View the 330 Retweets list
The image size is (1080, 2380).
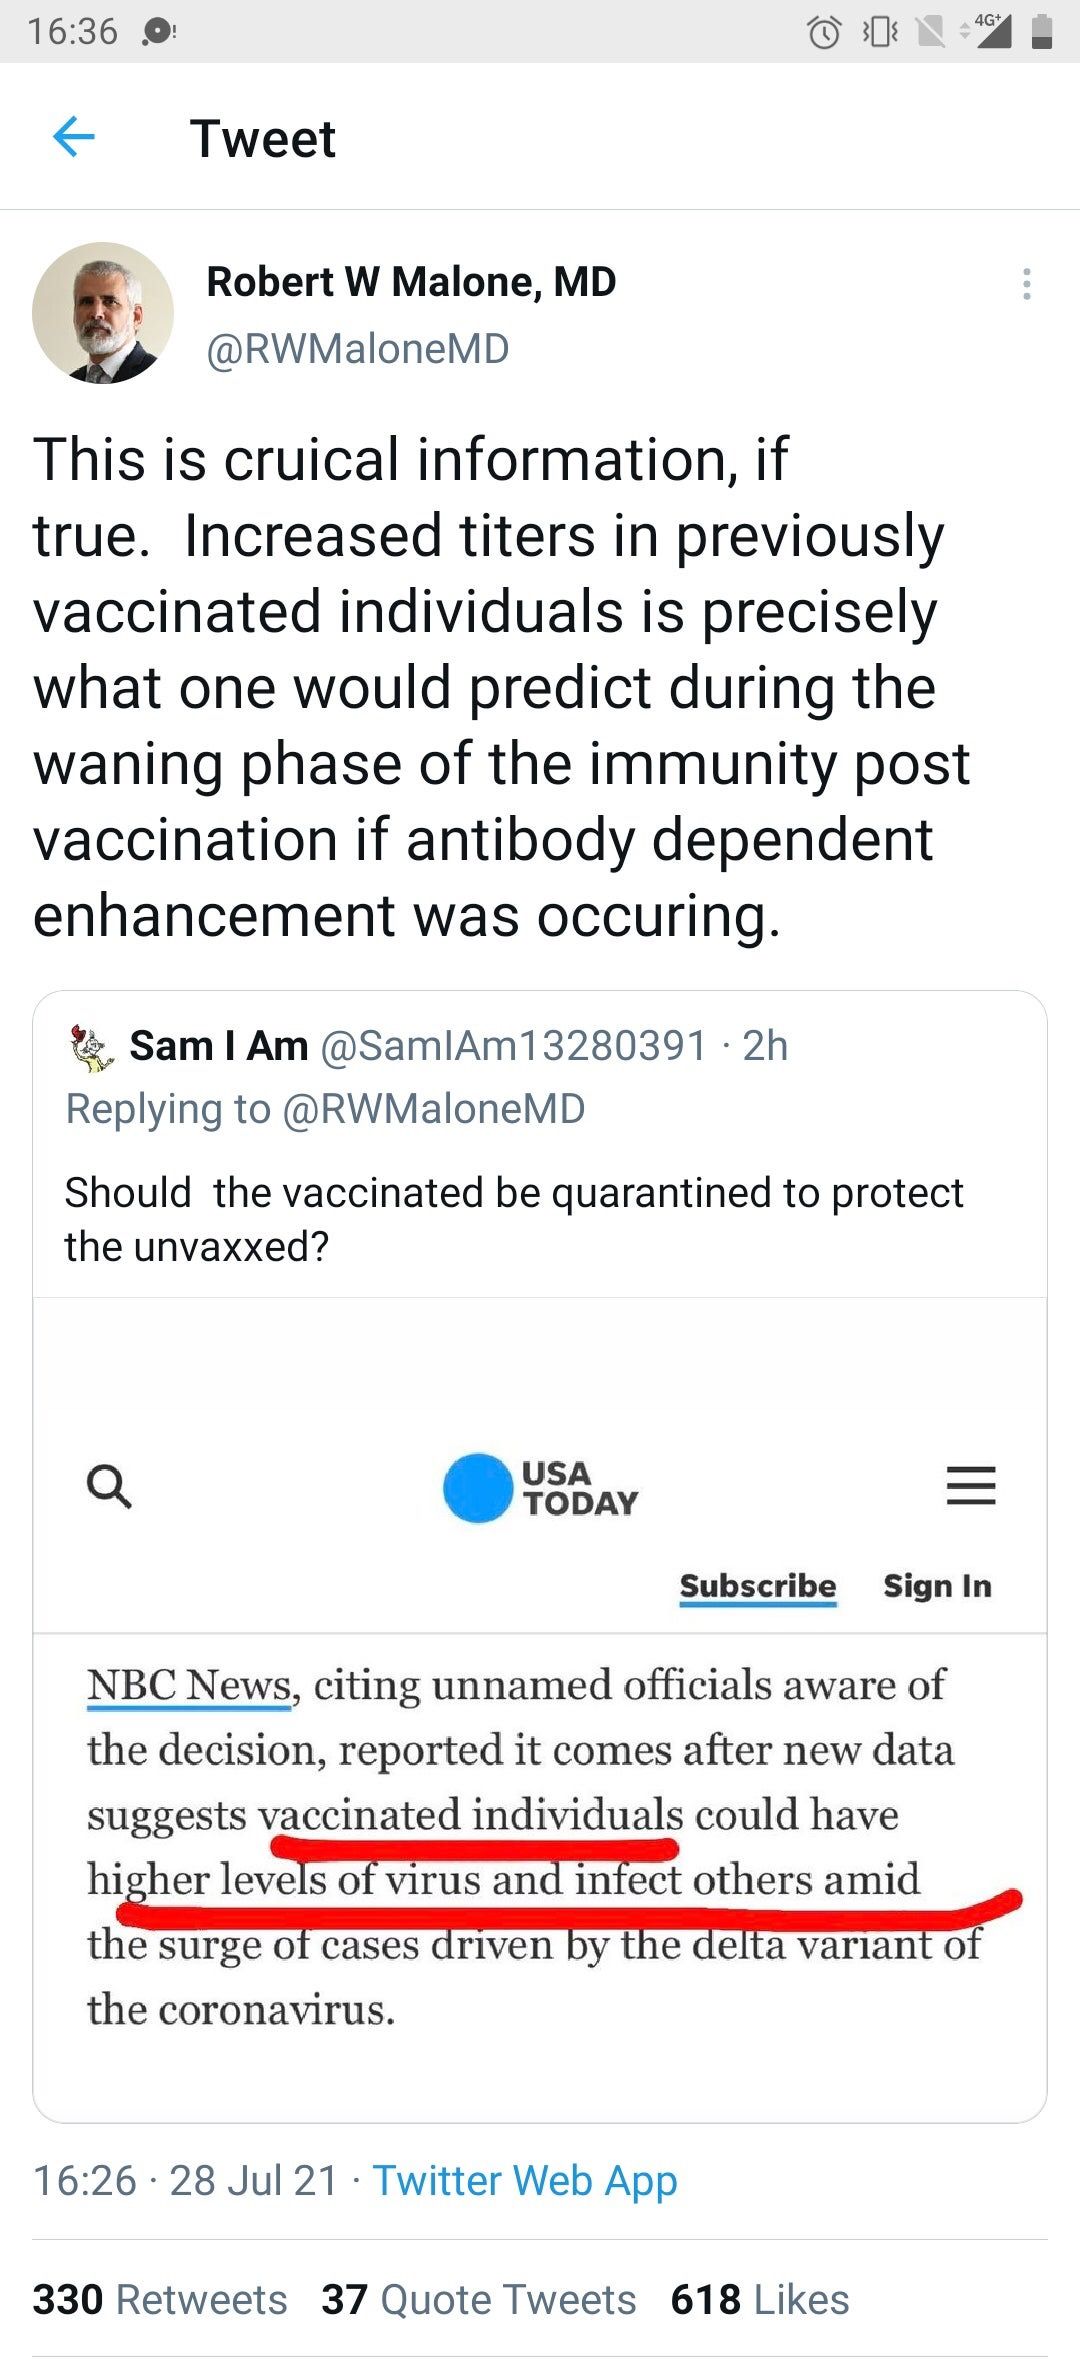pos(160,2300)
